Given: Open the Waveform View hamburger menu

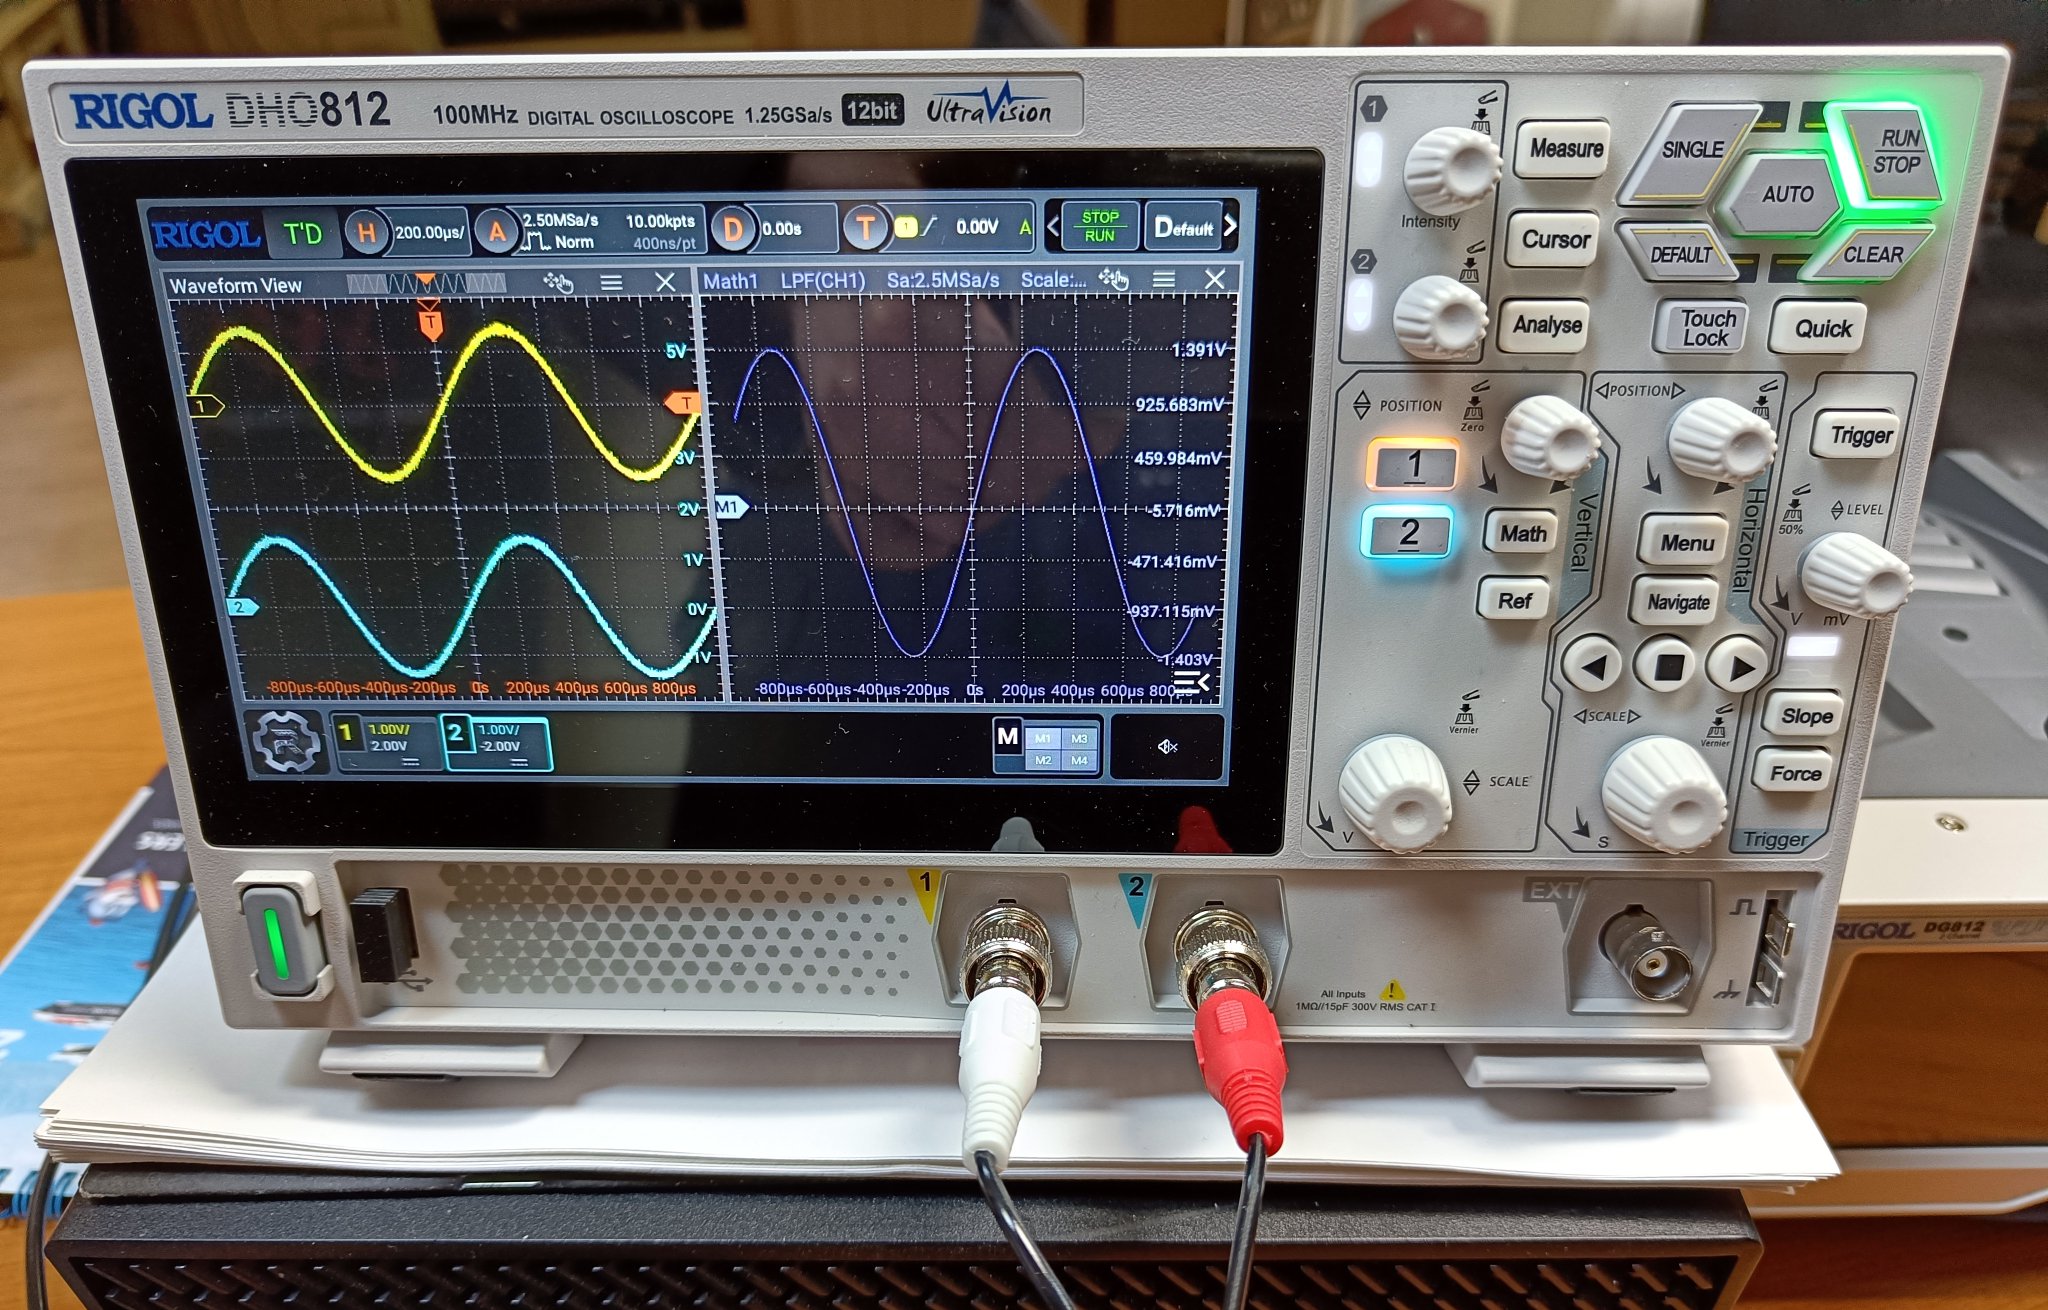Looking at the screenshot, I should [611, 283].
